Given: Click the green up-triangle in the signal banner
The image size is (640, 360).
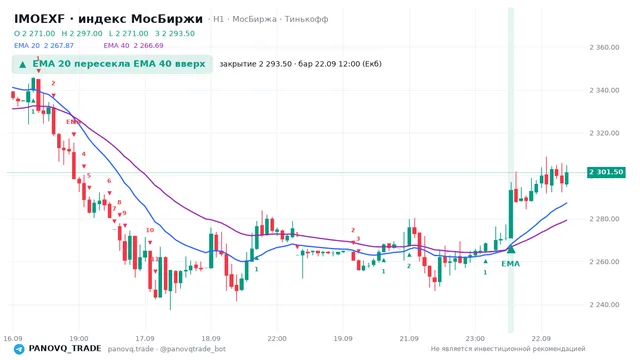Looking at the screenshot, I should [23, 64].
